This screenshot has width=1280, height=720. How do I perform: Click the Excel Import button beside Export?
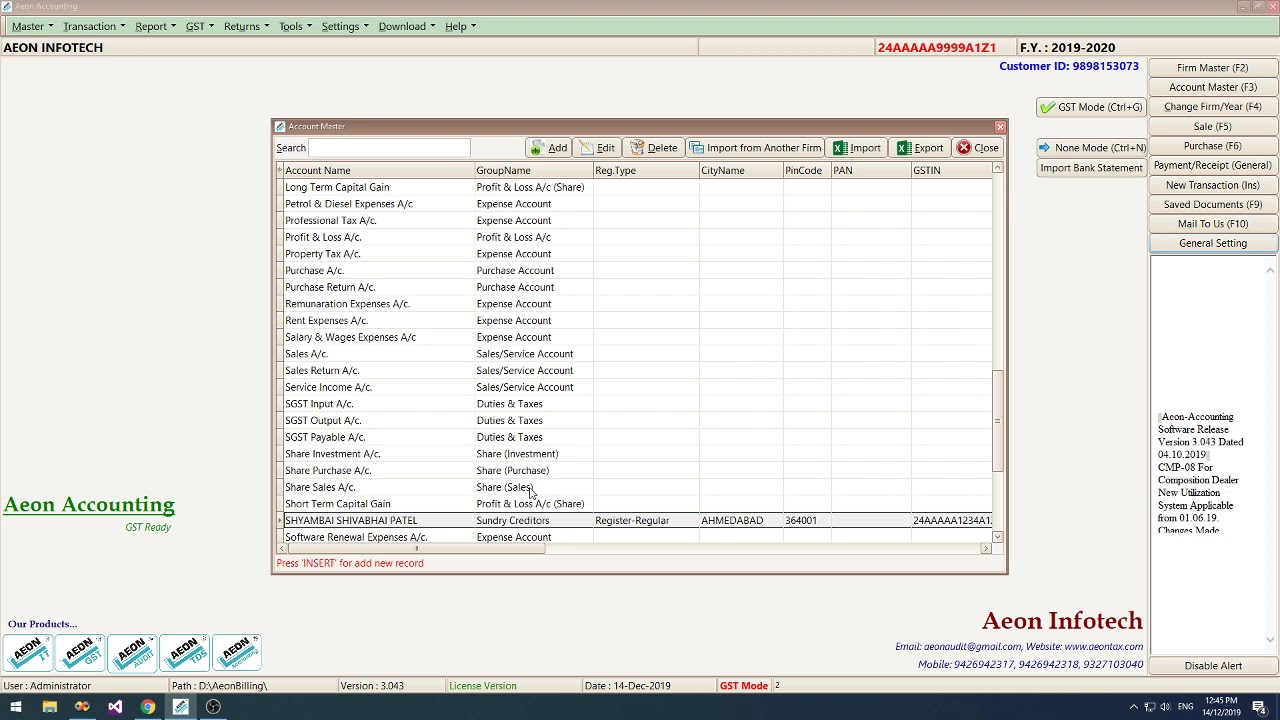(x=857, y=148)
